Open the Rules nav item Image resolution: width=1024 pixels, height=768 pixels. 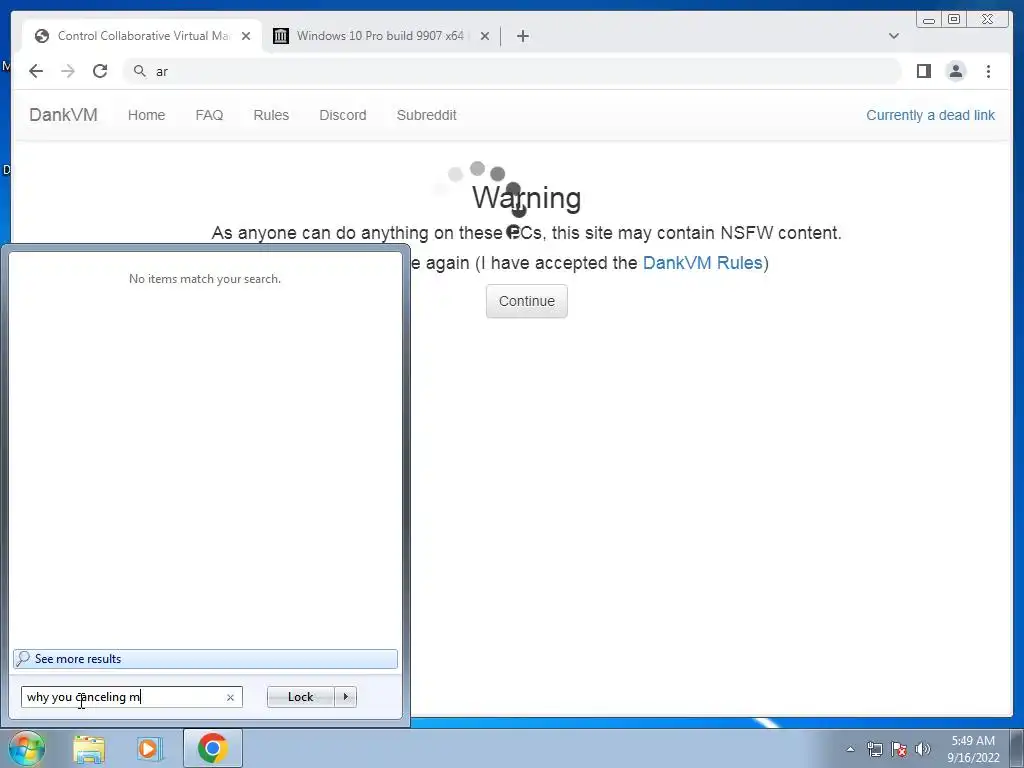(271, 115)
